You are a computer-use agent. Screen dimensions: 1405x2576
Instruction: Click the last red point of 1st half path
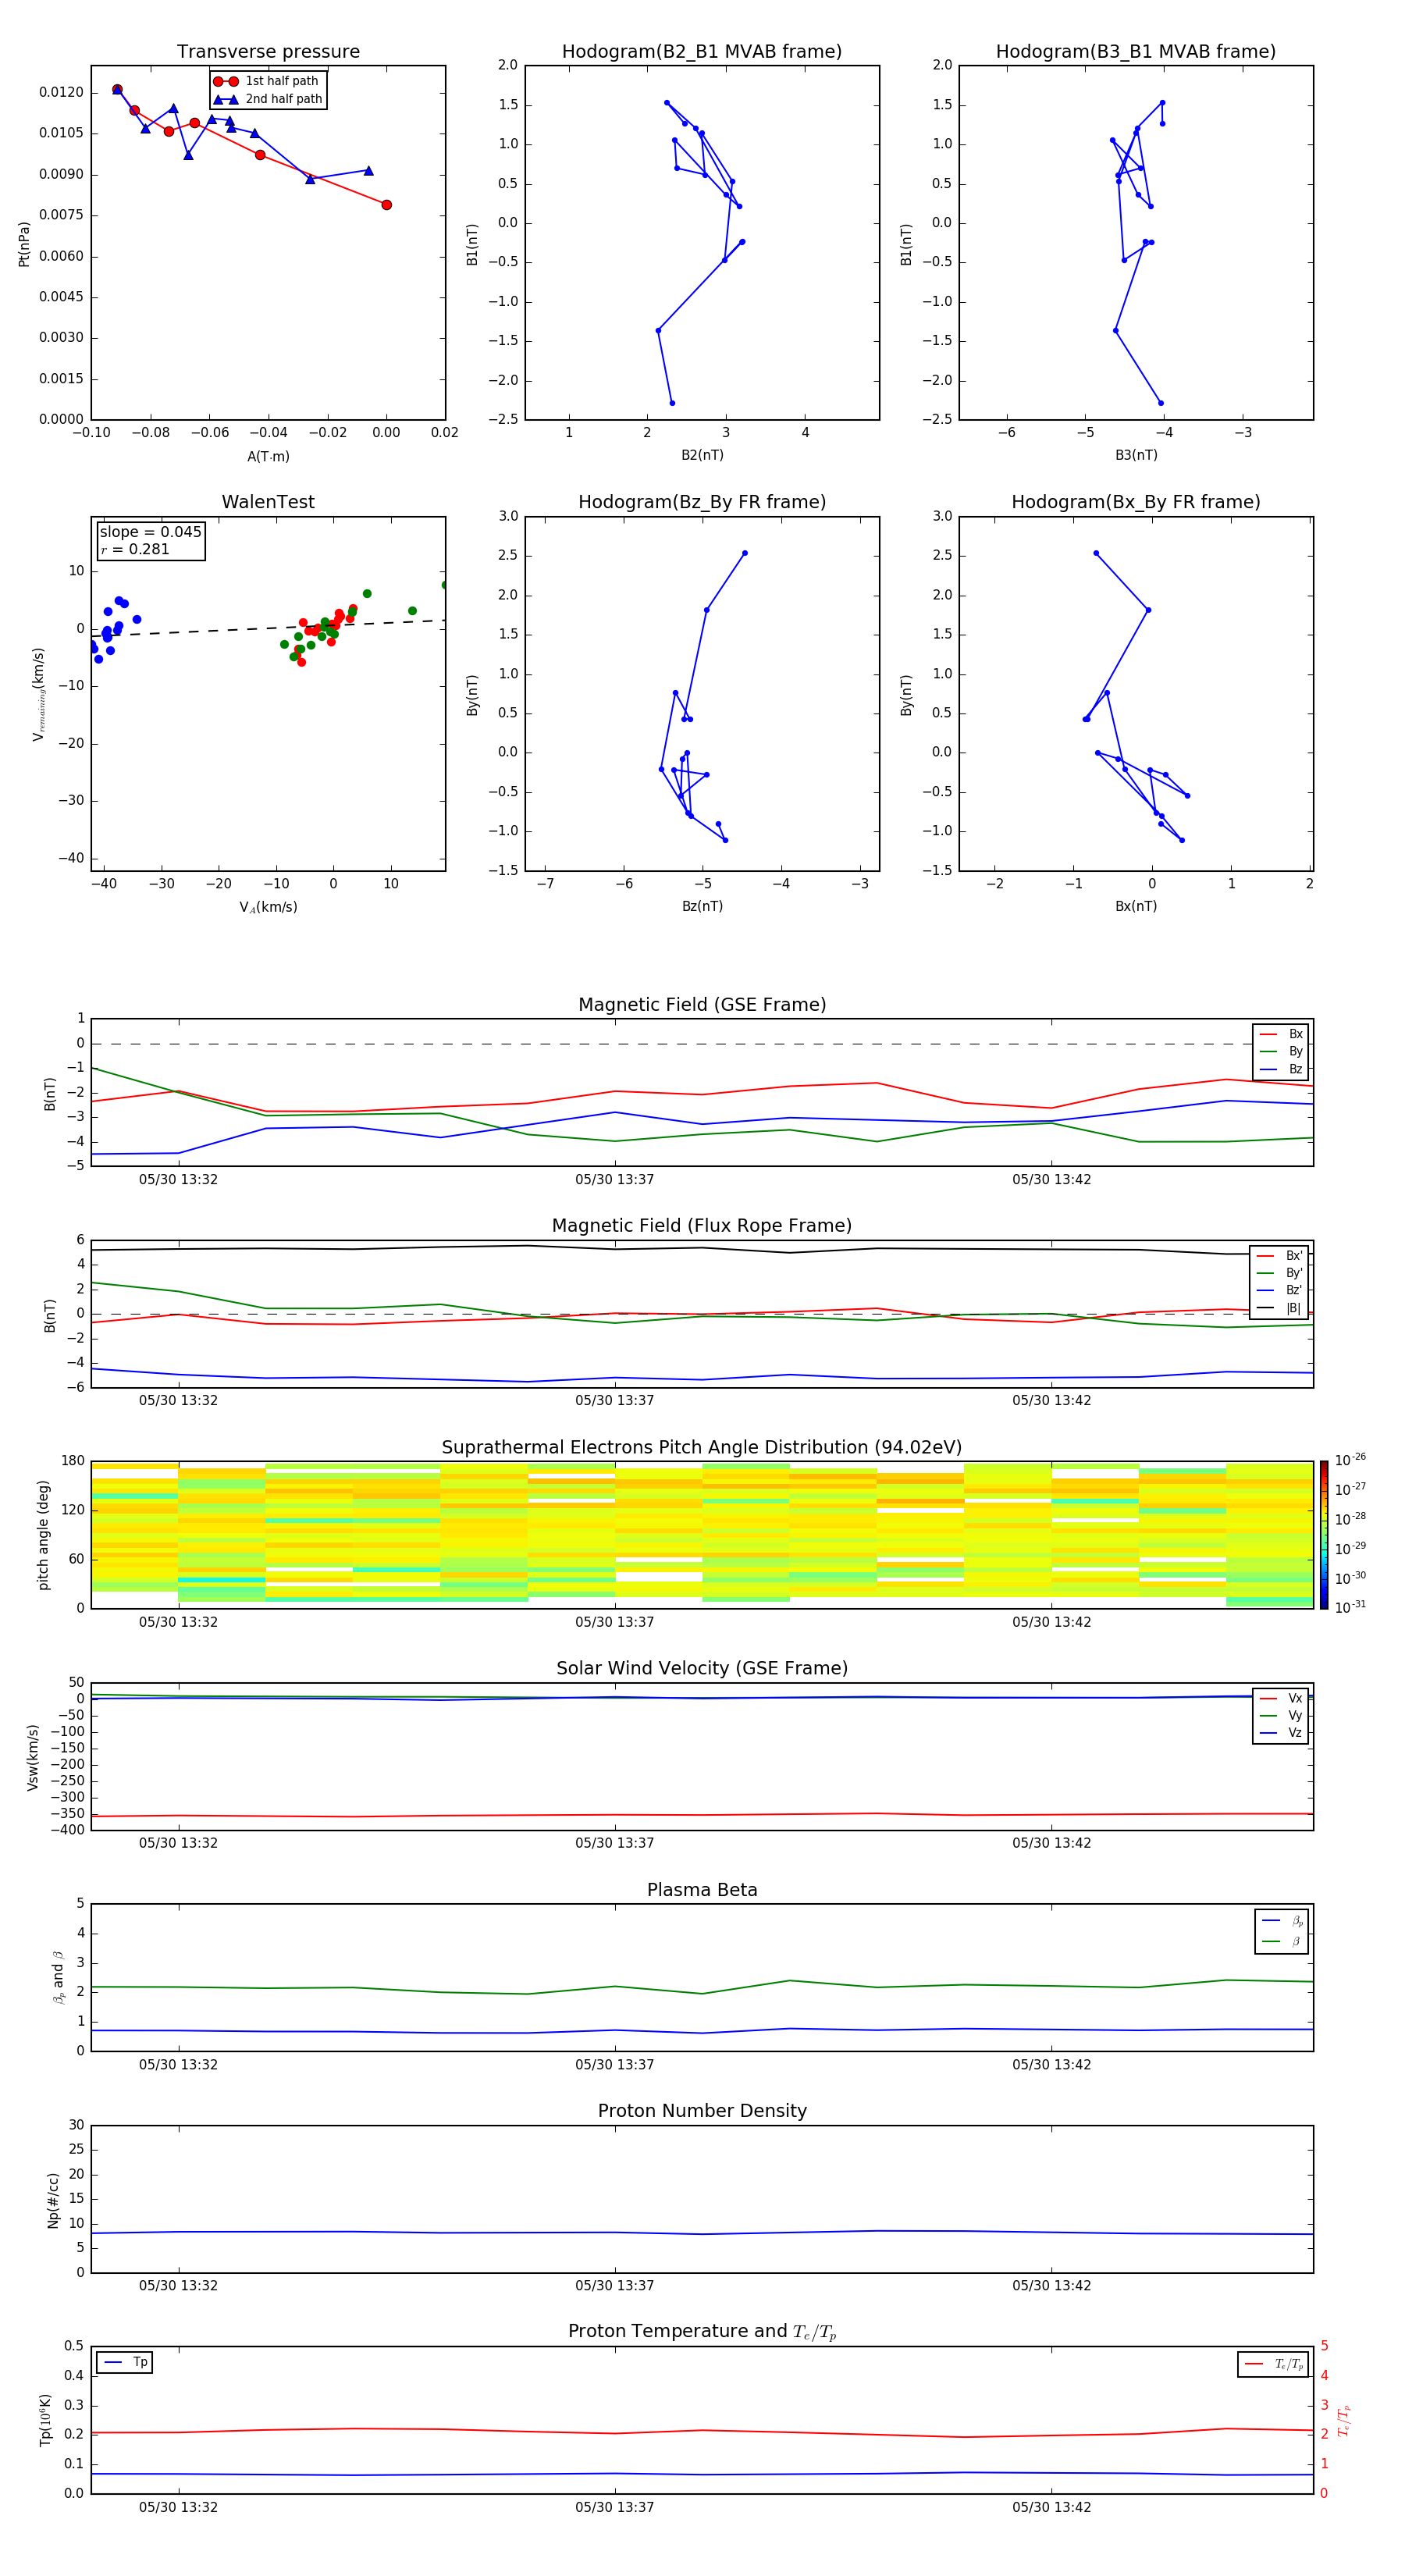(x=386, y=205)
